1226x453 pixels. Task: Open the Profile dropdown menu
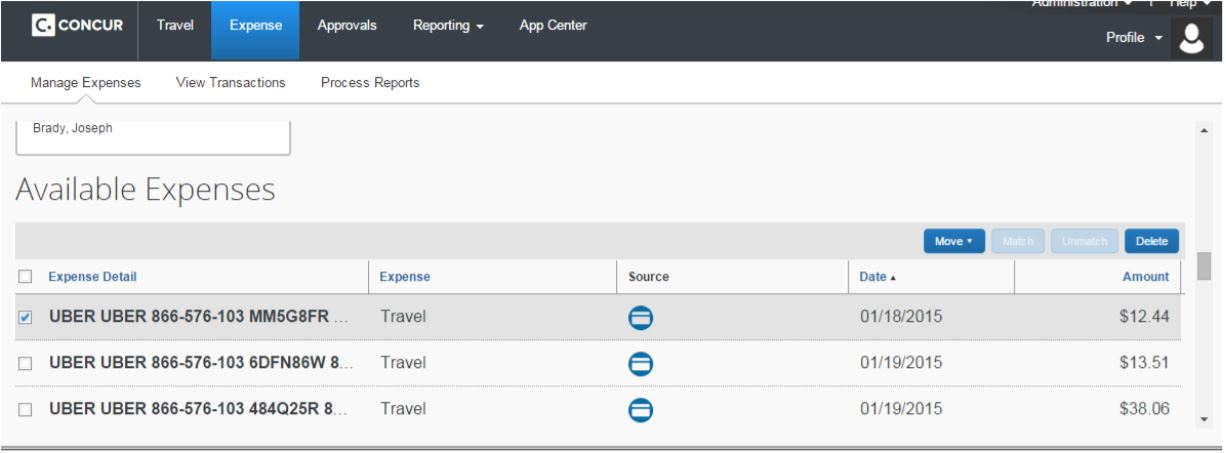click(1132, 36)
